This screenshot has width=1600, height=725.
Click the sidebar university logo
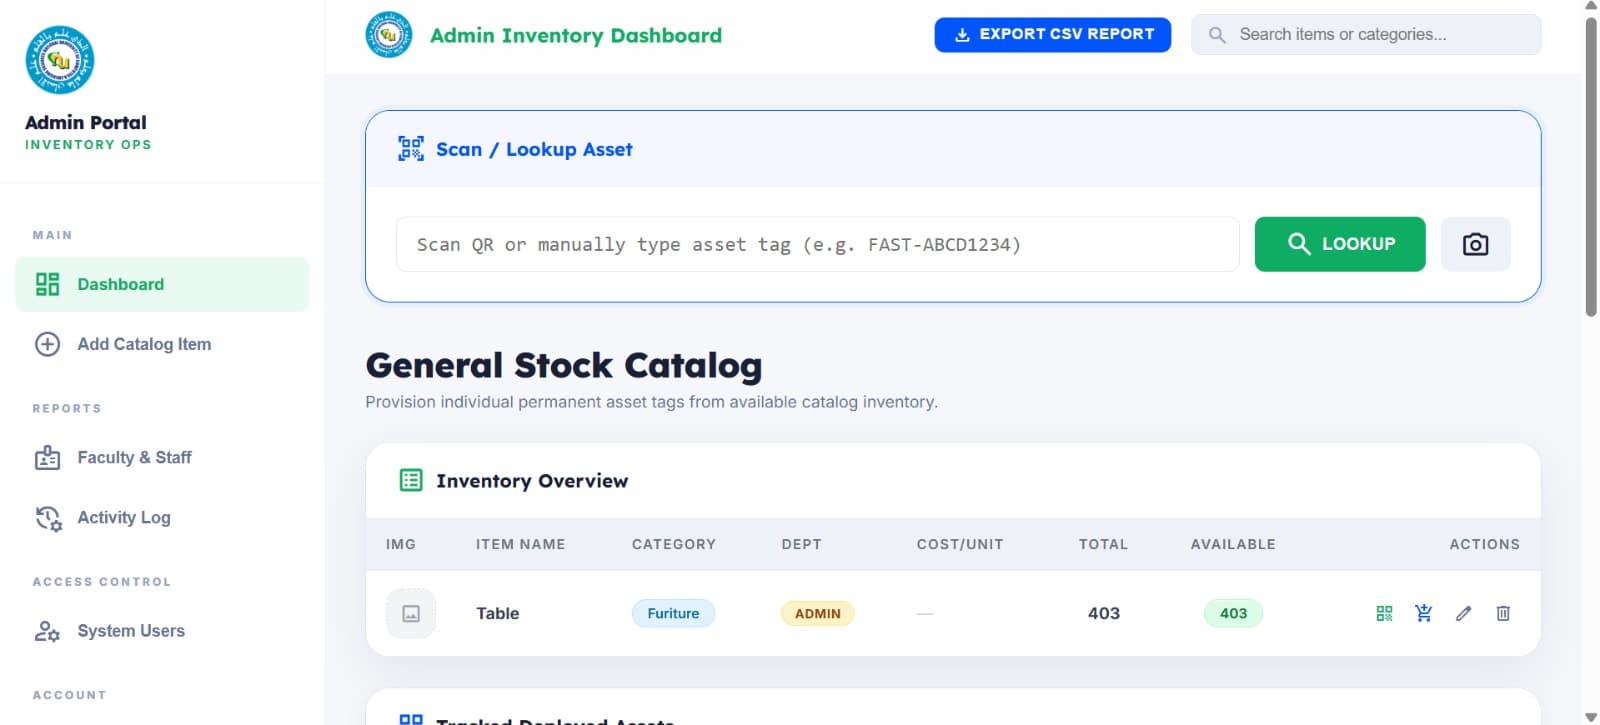[59, 60]
